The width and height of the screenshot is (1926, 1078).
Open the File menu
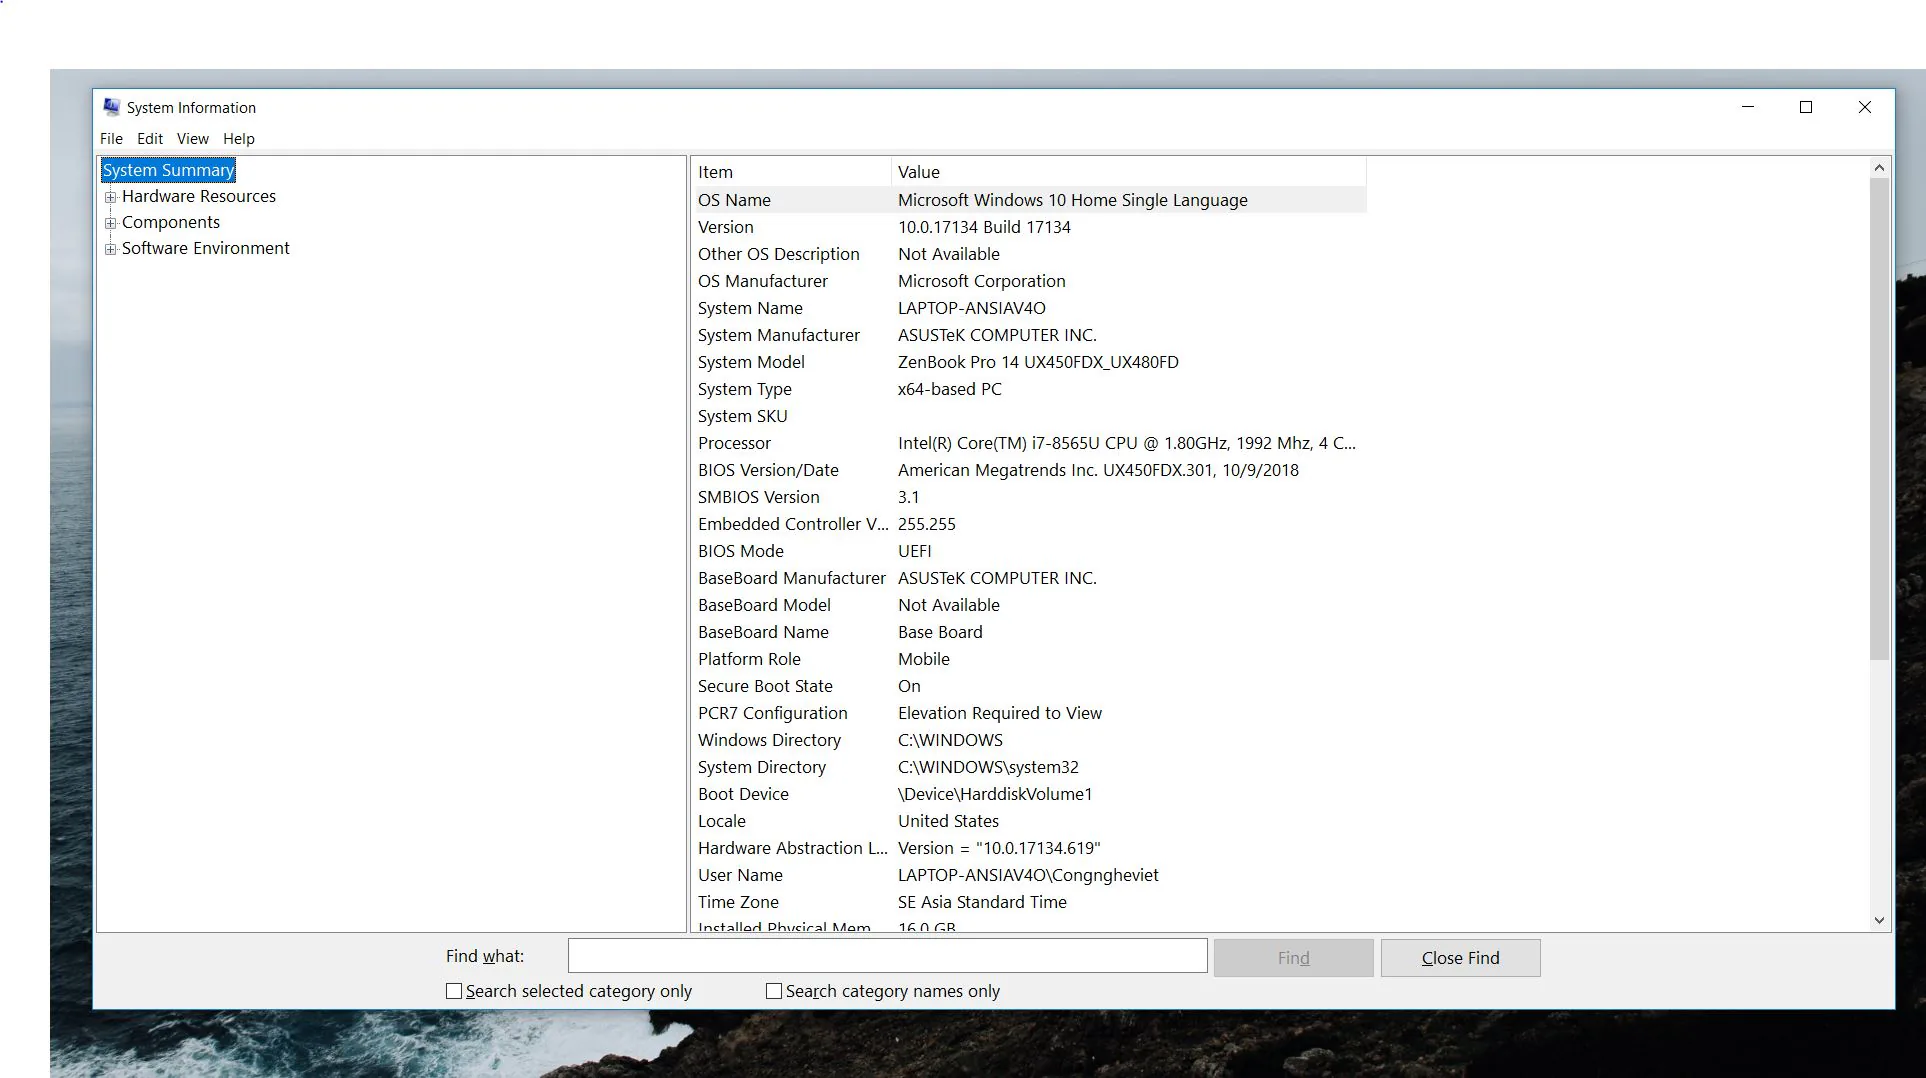pyautogui.click(x=111, y=139)
